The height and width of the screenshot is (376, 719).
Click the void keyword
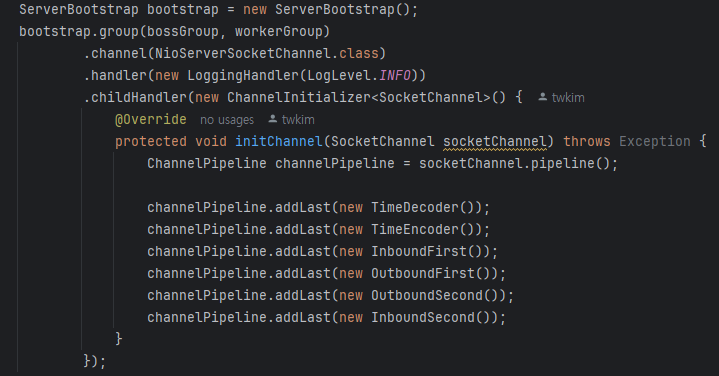(211, 142)
